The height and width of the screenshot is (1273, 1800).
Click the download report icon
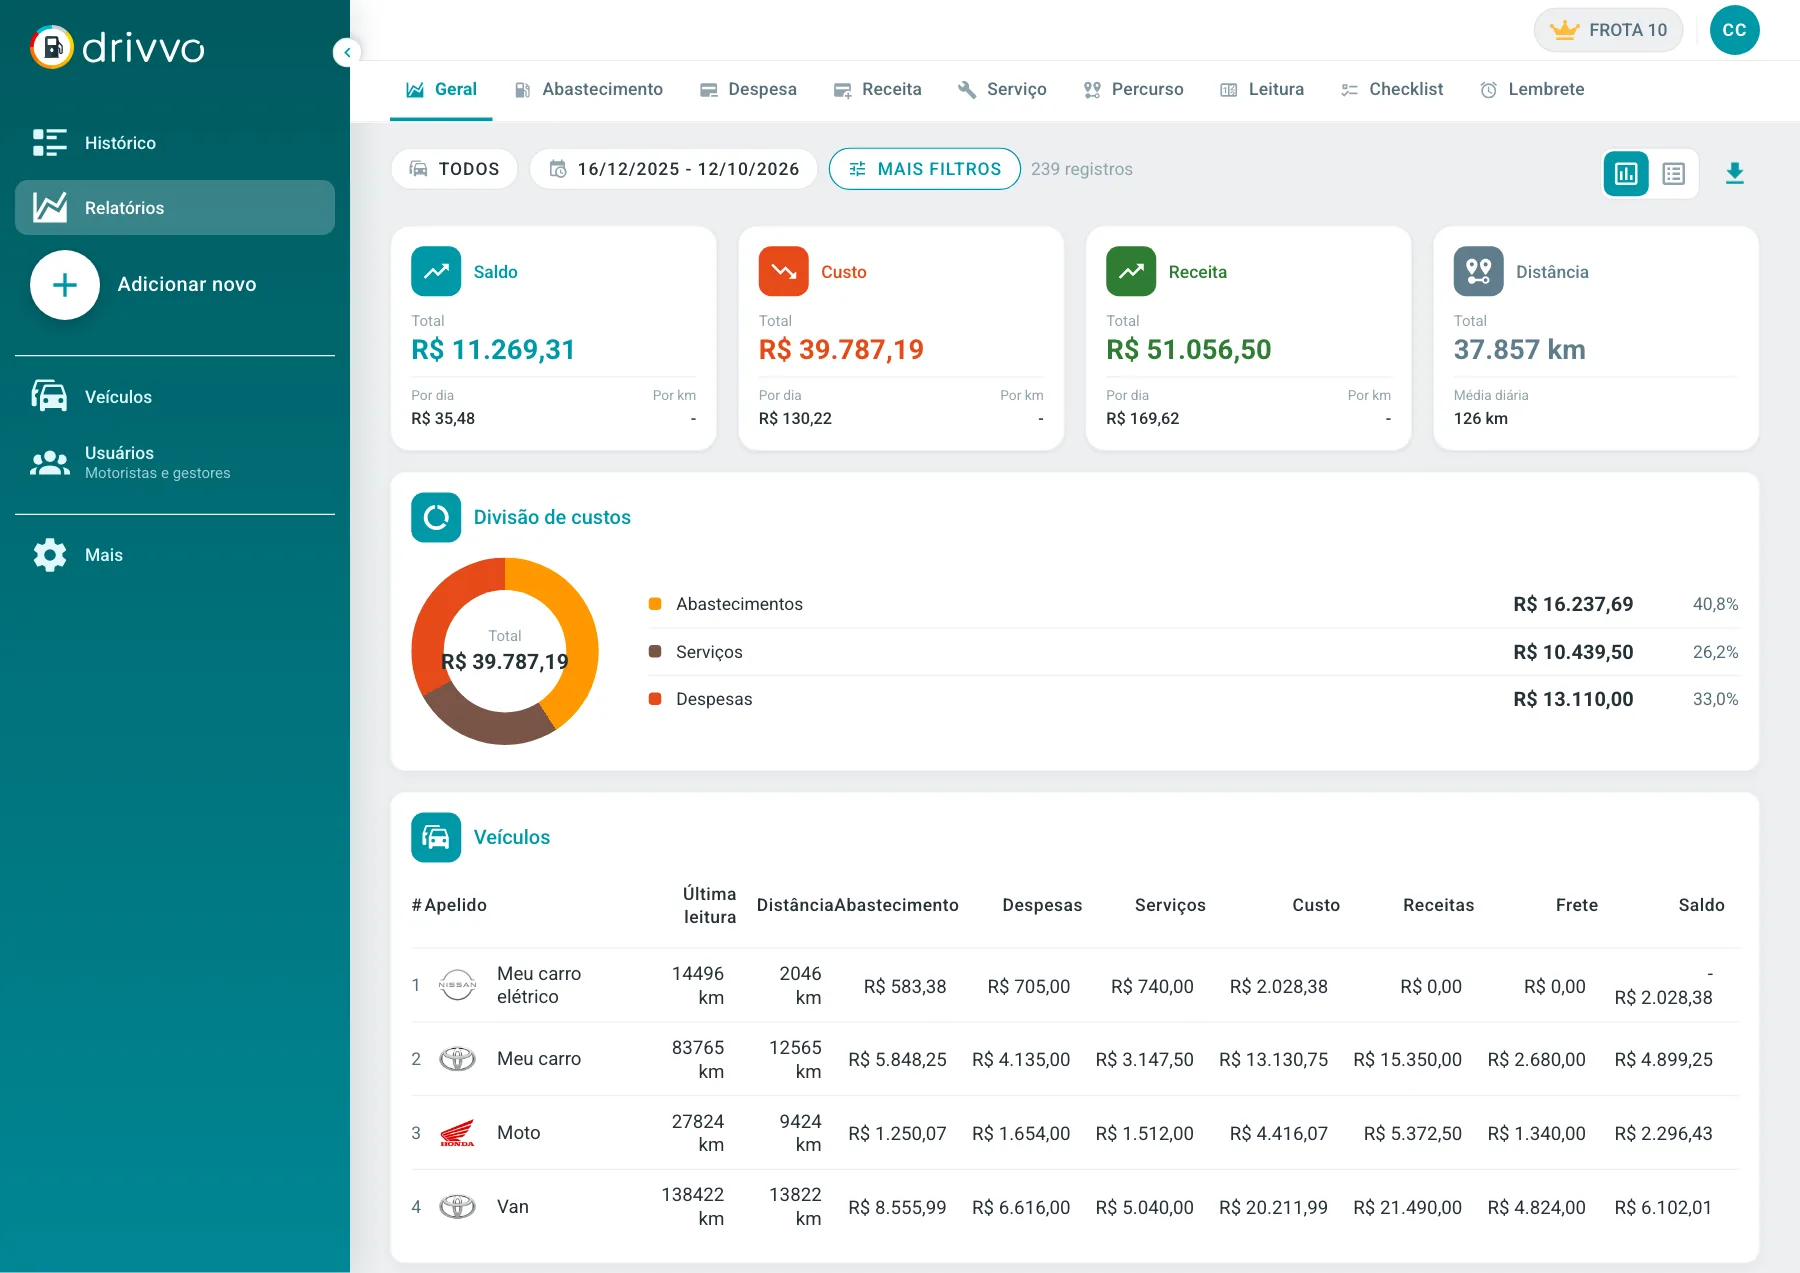tap(1735, 174)
